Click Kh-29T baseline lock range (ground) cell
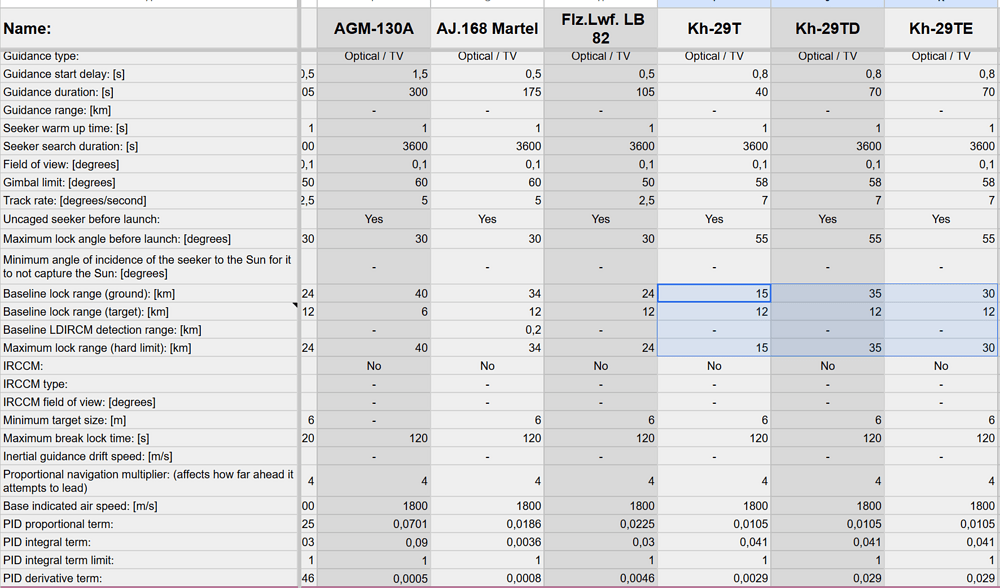 (x=714, y=294)
